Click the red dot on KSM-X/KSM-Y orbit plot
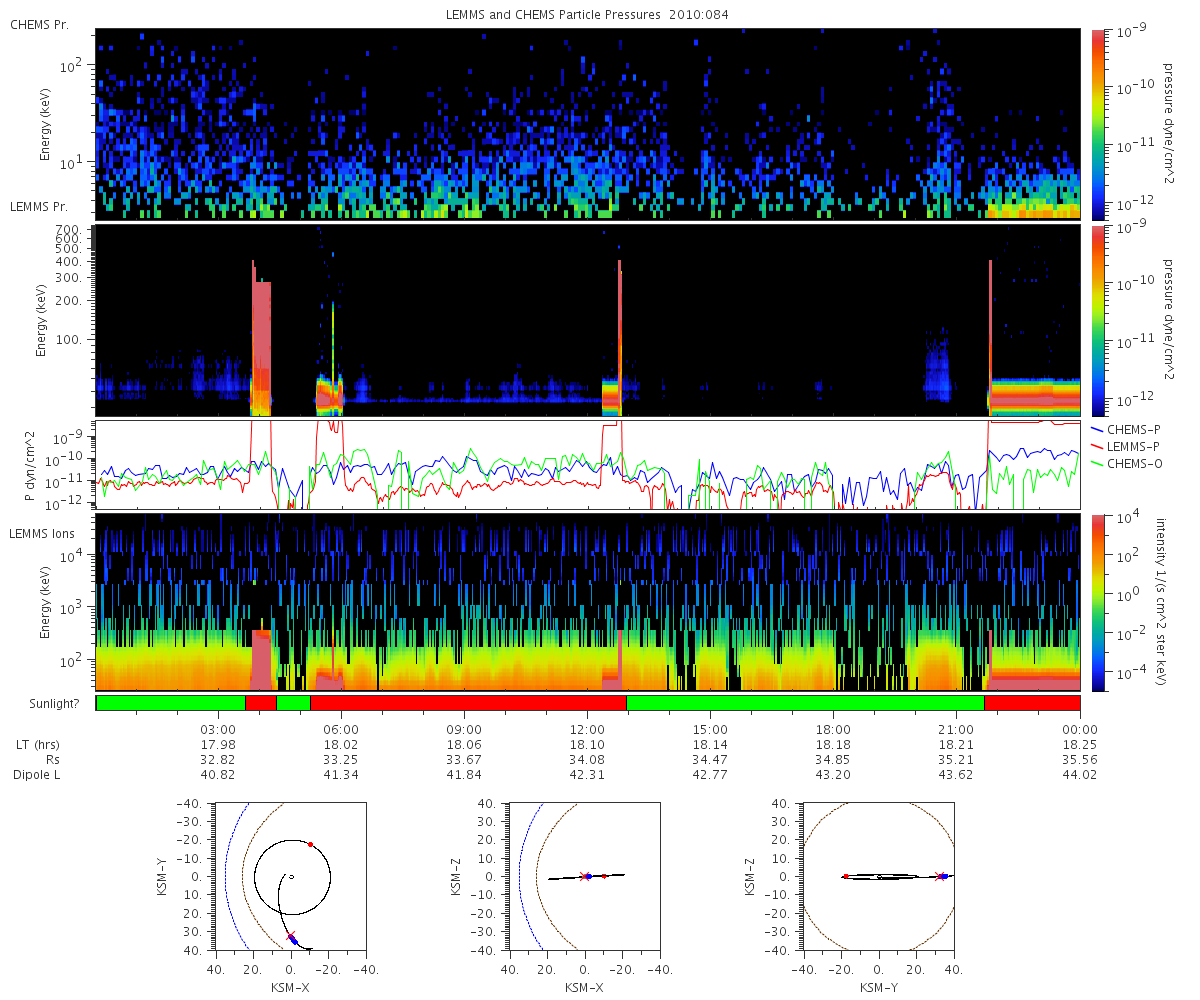Image resolution: width=1200 pixels, height=1000 pixels. point(310,845)
